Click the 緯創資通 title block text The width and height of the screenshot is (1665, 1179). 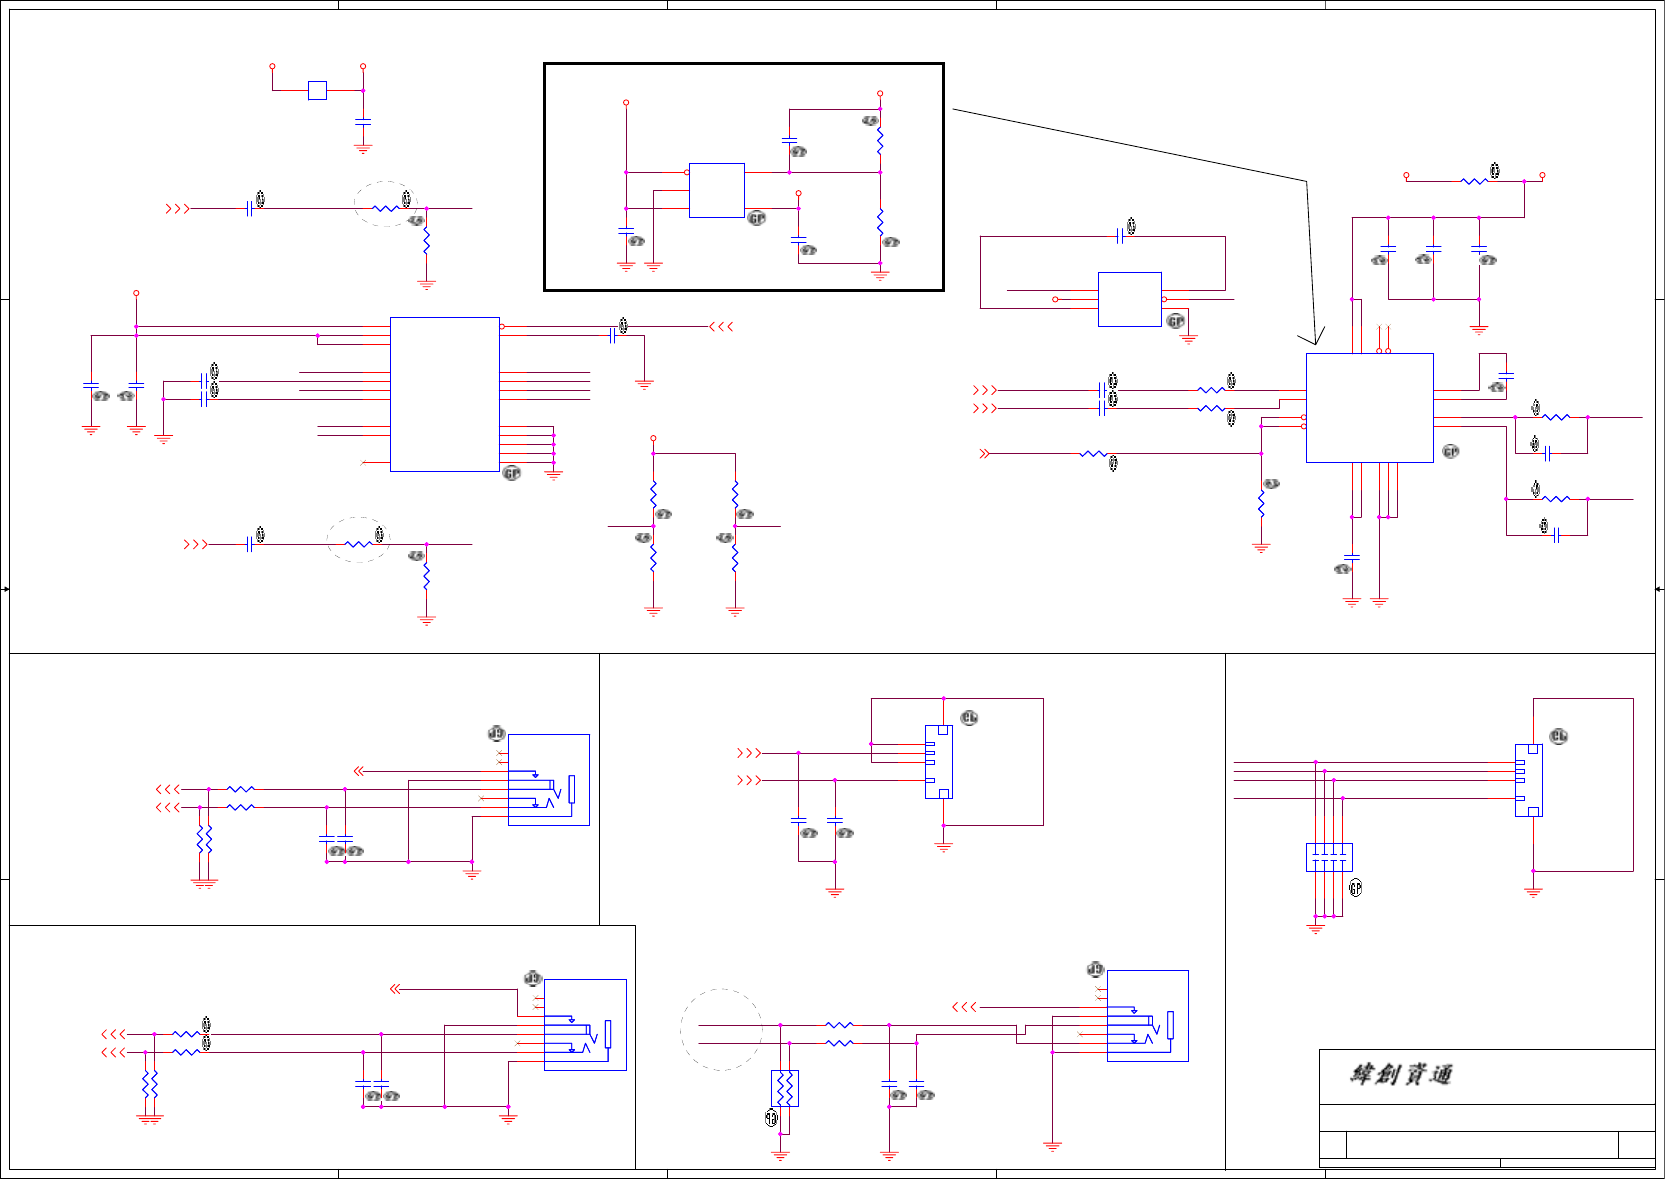click(1401, 1075)
